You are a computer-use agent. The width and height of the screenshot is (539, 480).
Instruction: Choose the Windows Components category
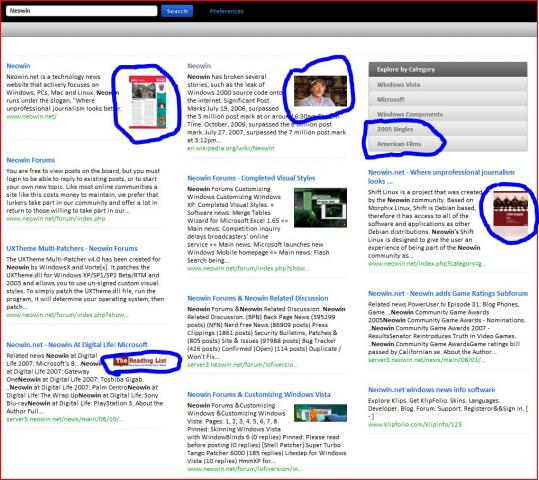(x=448, y=114)
